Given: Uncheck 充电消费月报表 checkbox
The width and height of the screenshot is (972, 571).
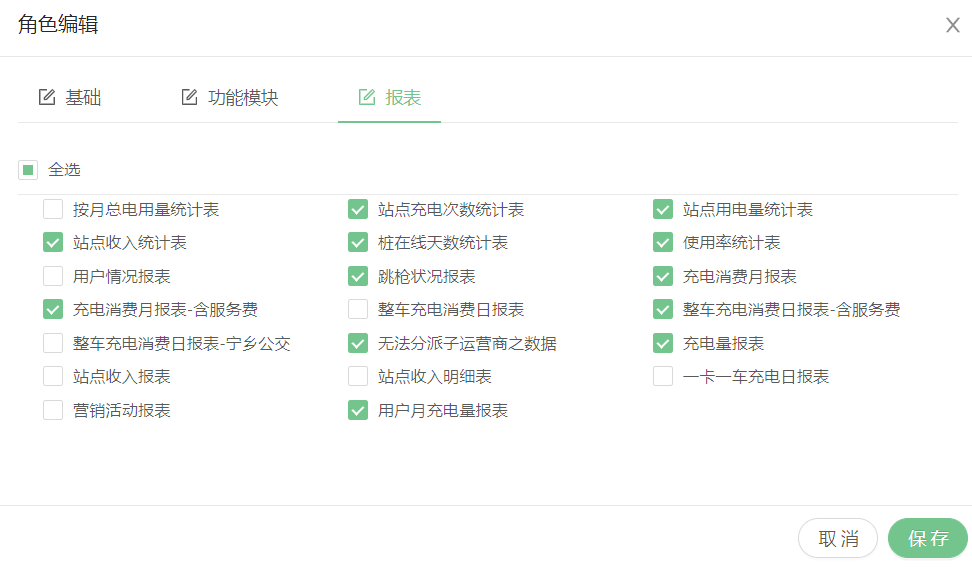Looking at the screenshot, I should click(x=663, y=276).
